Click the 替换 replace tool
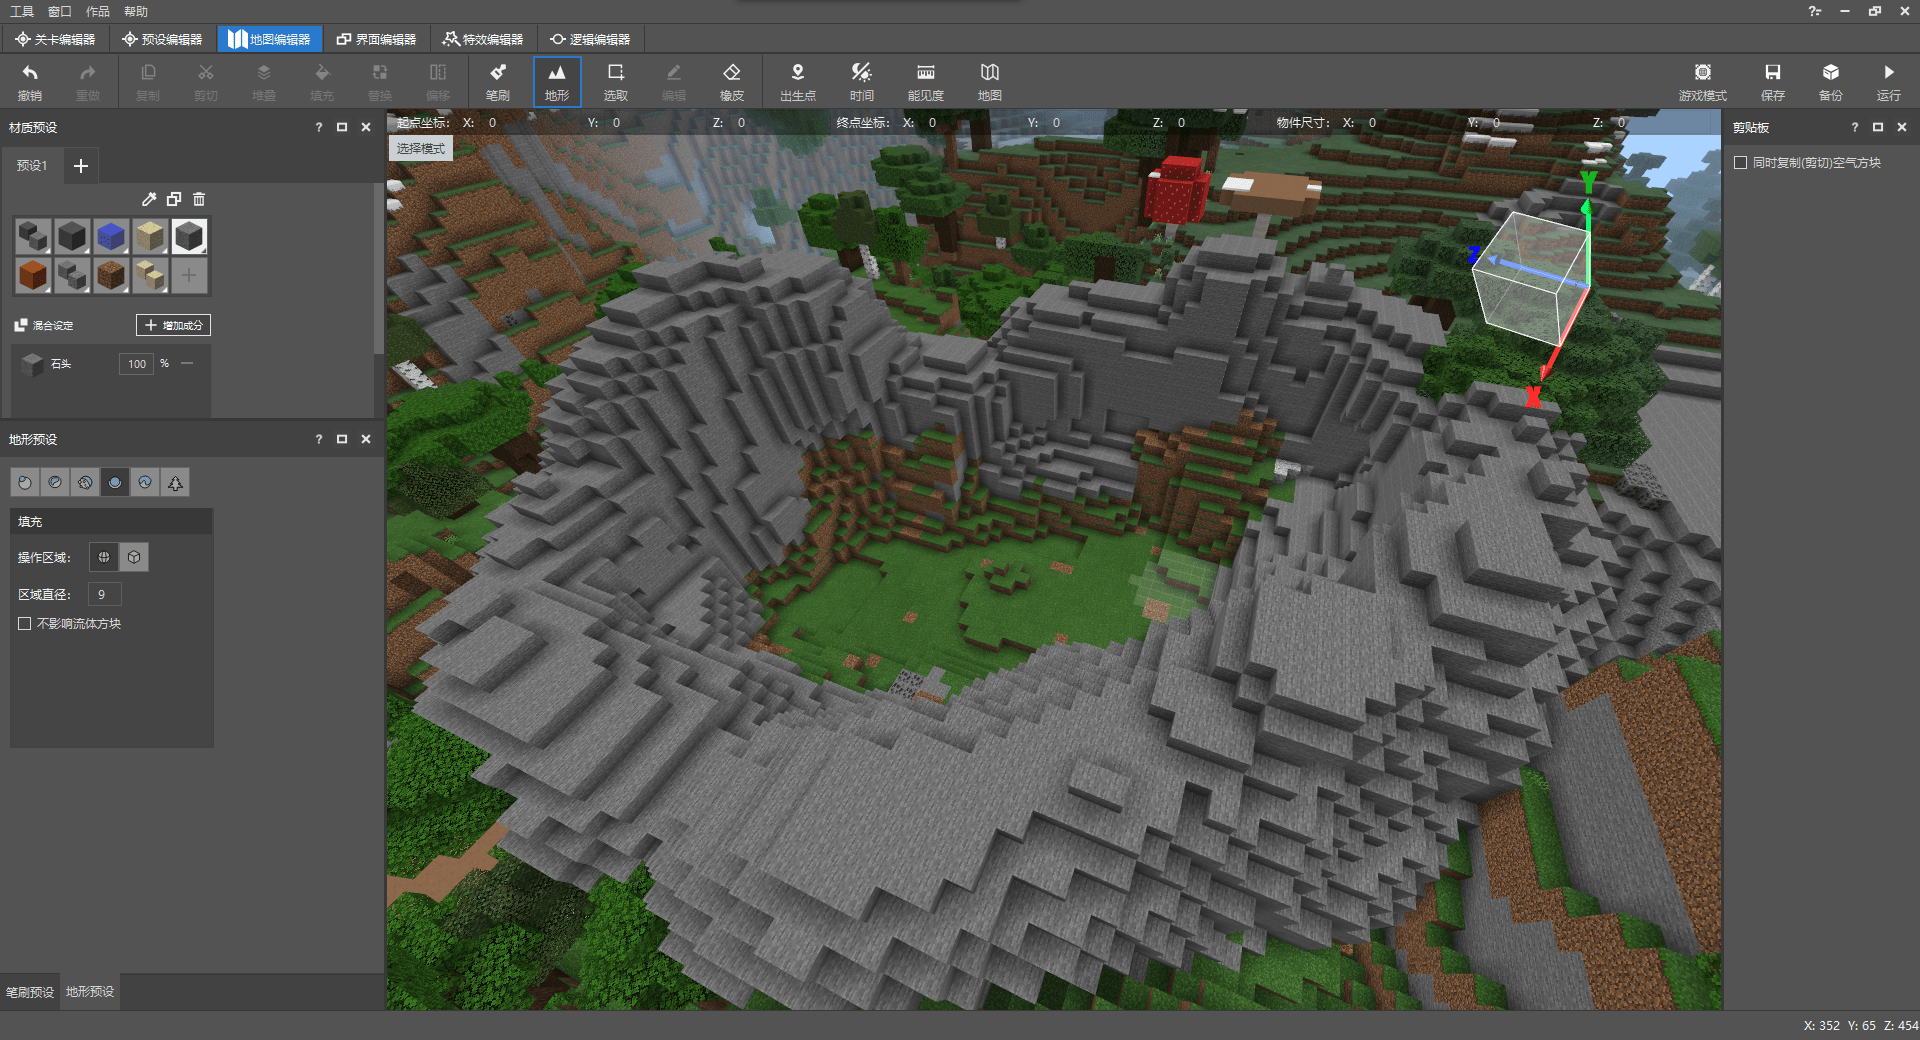Image resolution: width=1920 pixels, height=1040 pixels. click(x=380, y=82)
